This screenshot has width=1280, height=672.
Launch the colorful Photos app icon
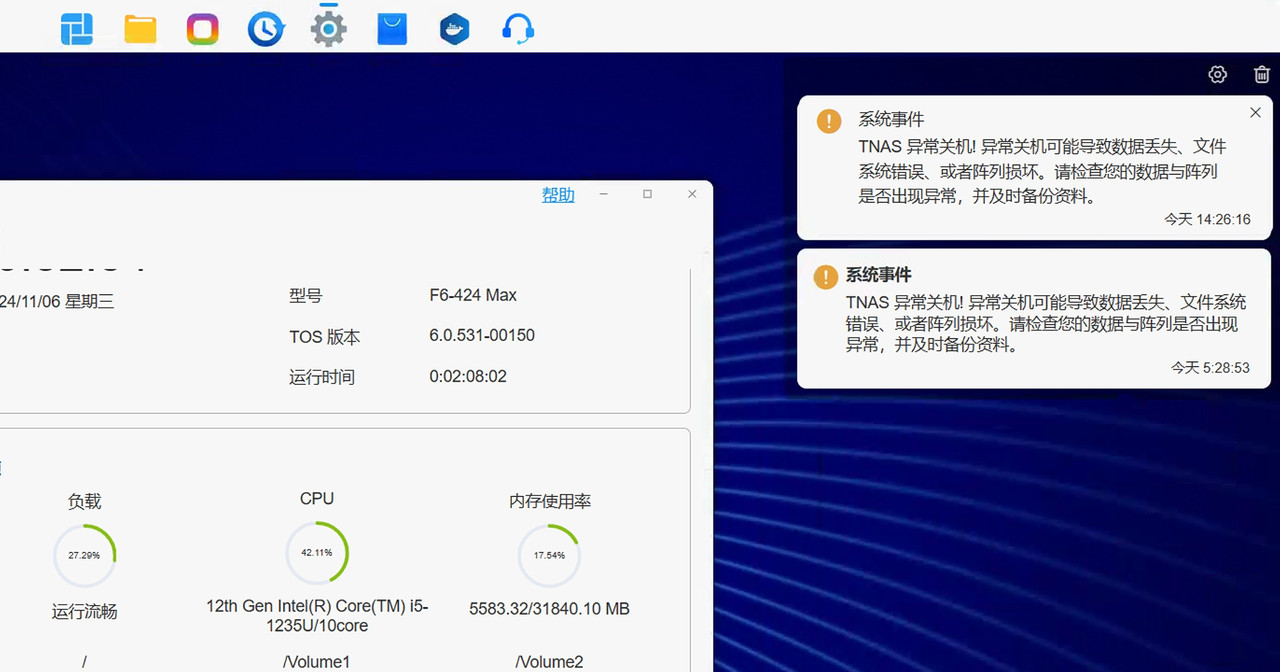203,29
